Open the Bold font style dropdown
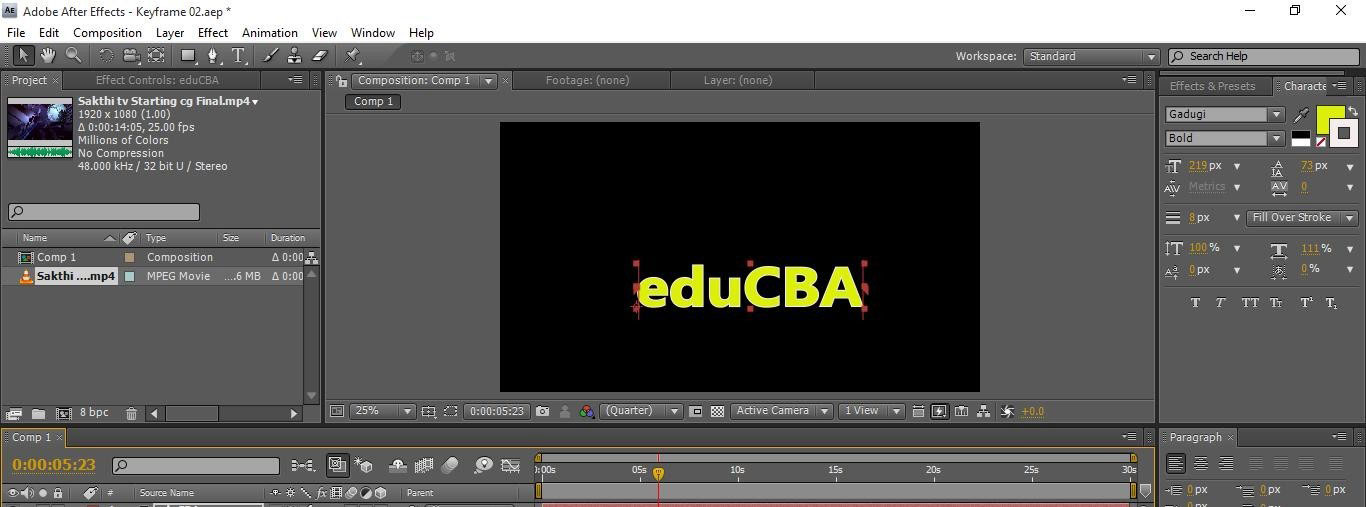1366x507 pixels. click(1224, 139)
